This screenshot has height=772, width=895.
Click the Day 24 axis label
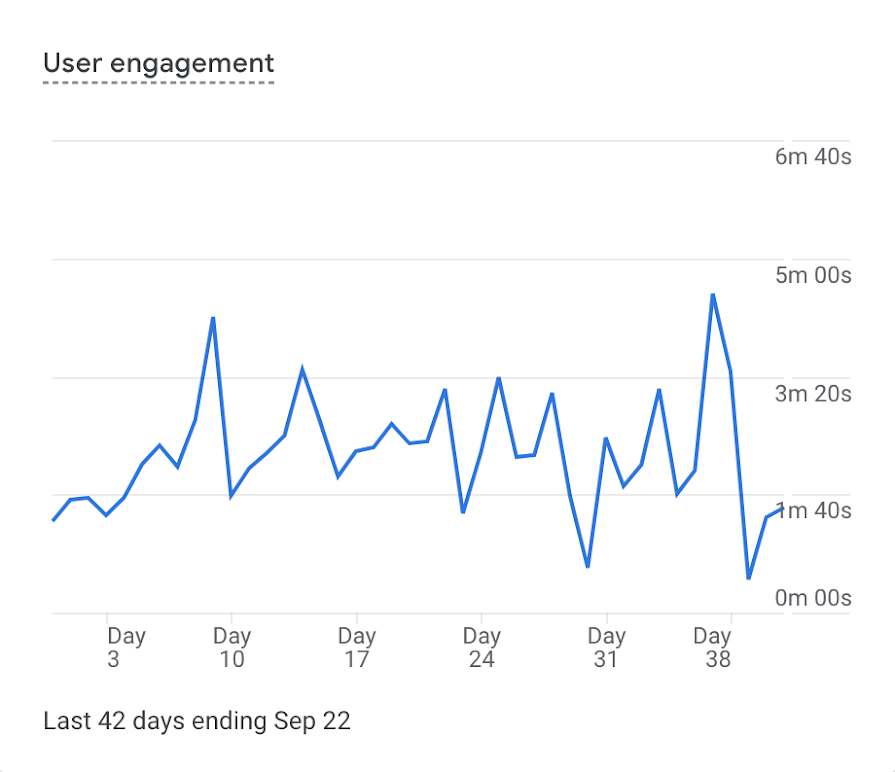click(x=481, y=647)
